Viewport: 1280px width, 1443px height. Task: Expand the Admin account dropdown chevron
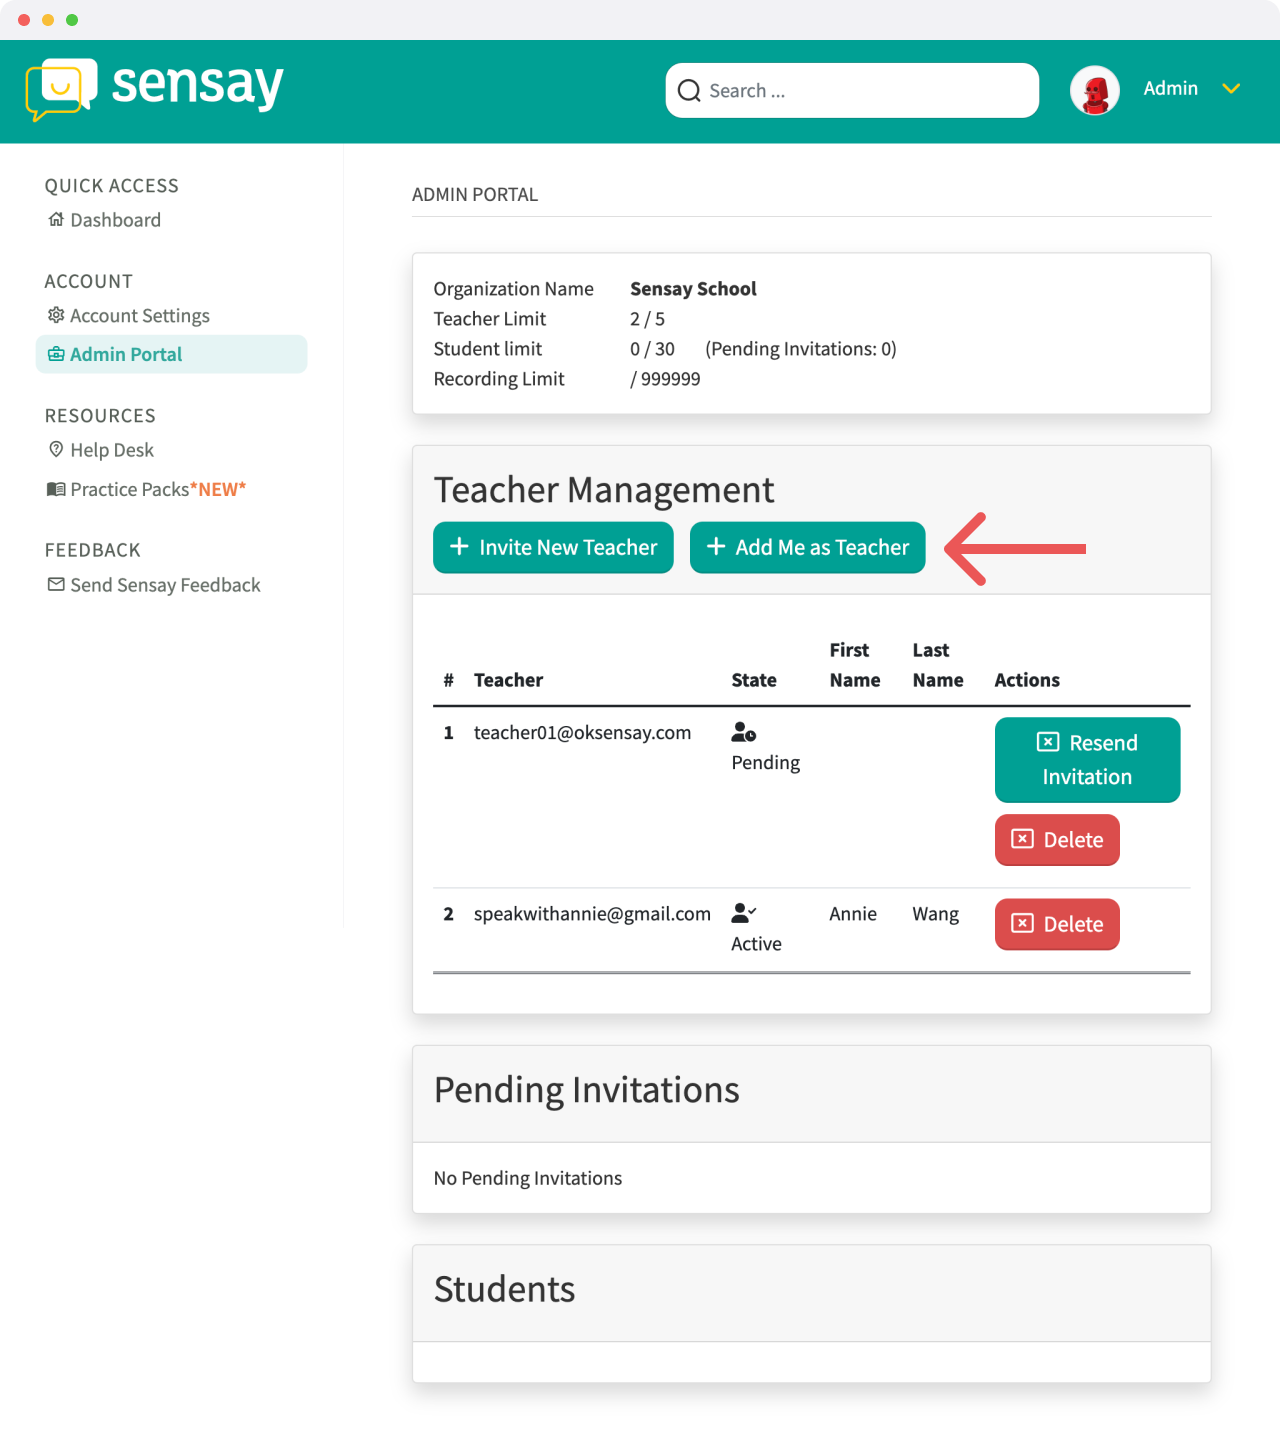[1231, 89]
